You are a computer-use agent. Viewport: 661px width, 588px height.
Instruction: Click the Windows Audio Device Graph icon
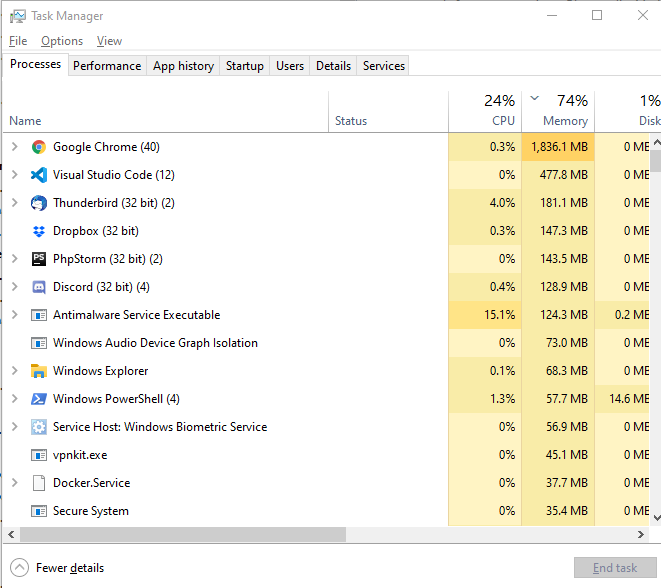pos(39,343)
